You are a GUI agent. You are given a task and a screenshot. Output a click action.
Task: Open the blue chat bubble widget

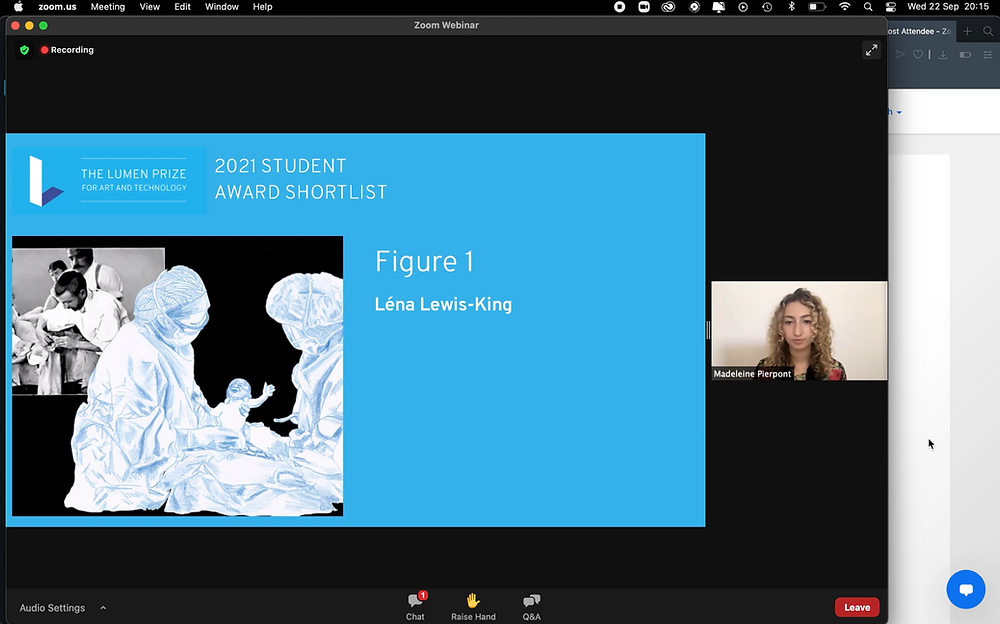pyautogui.click(x=966, y=589)
